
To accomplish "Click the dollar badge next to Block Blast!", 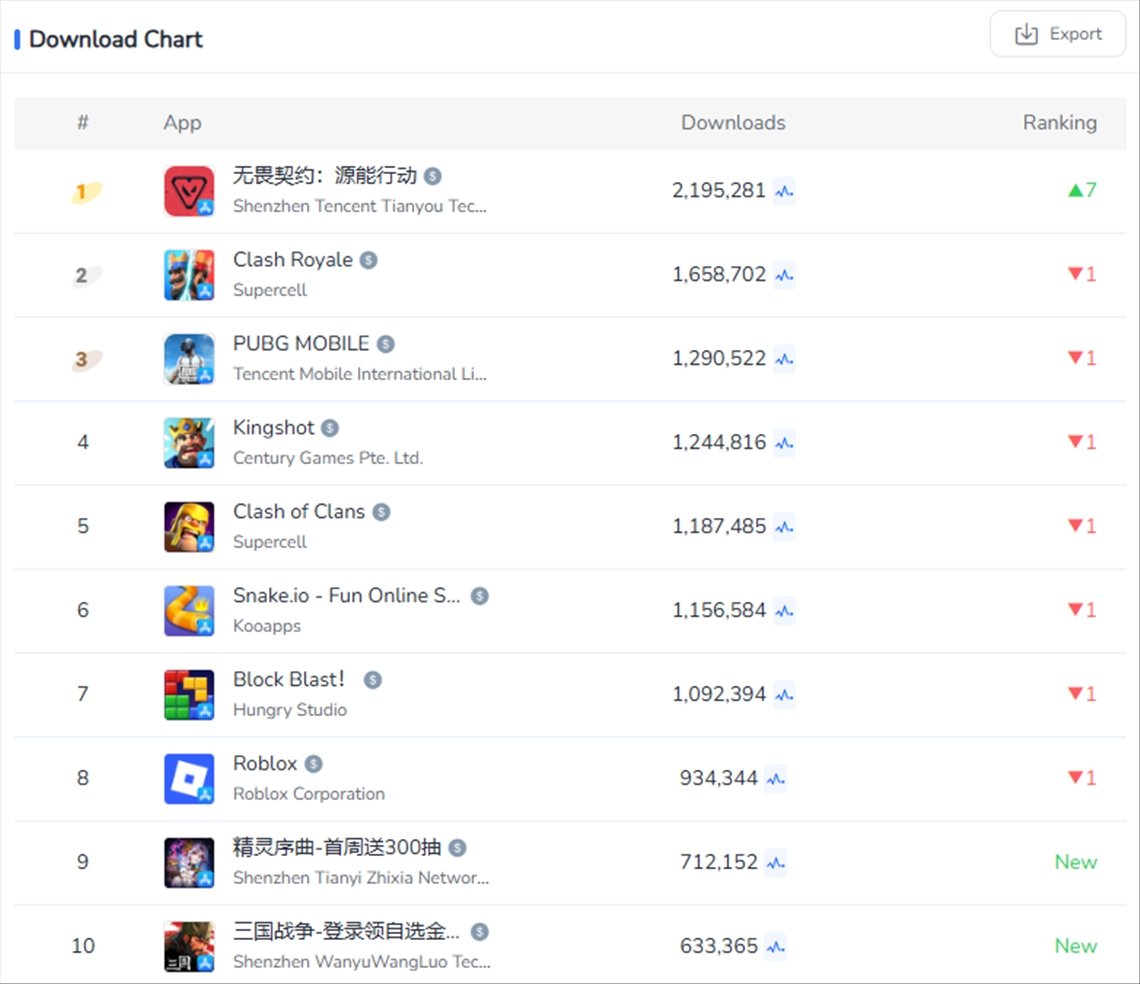I will [373, 680].
